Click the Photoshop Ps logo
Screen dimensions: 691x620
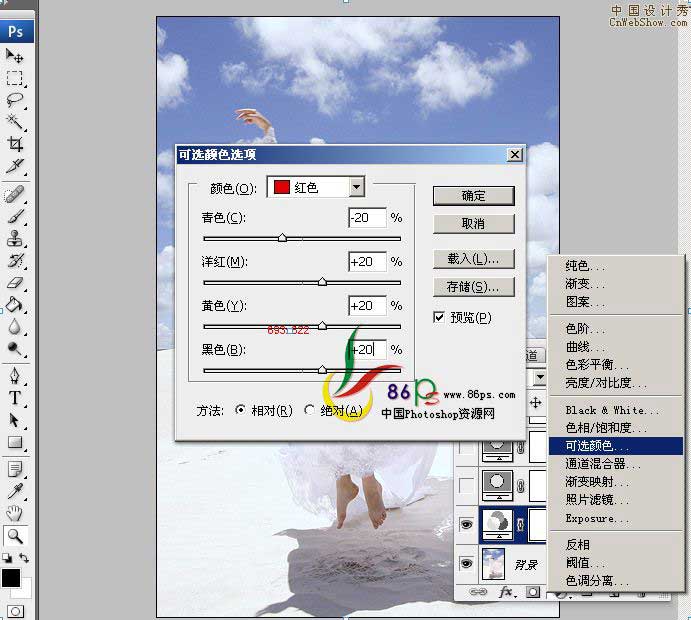coord(16,31)
